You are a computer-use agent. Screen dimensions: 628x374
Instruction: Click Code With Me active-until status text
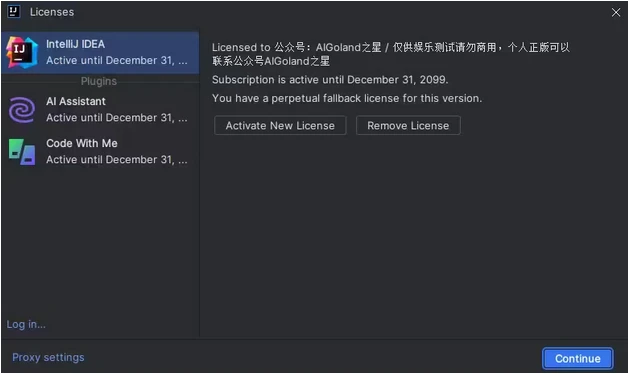click(x=117, y=160)
